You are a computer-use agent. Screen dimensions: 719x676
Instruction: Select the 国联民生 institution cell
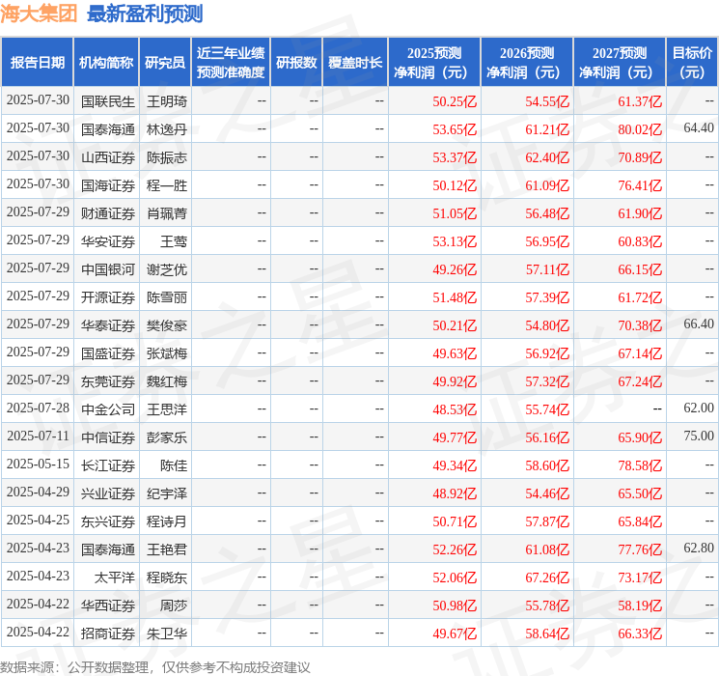pos(108,101)
